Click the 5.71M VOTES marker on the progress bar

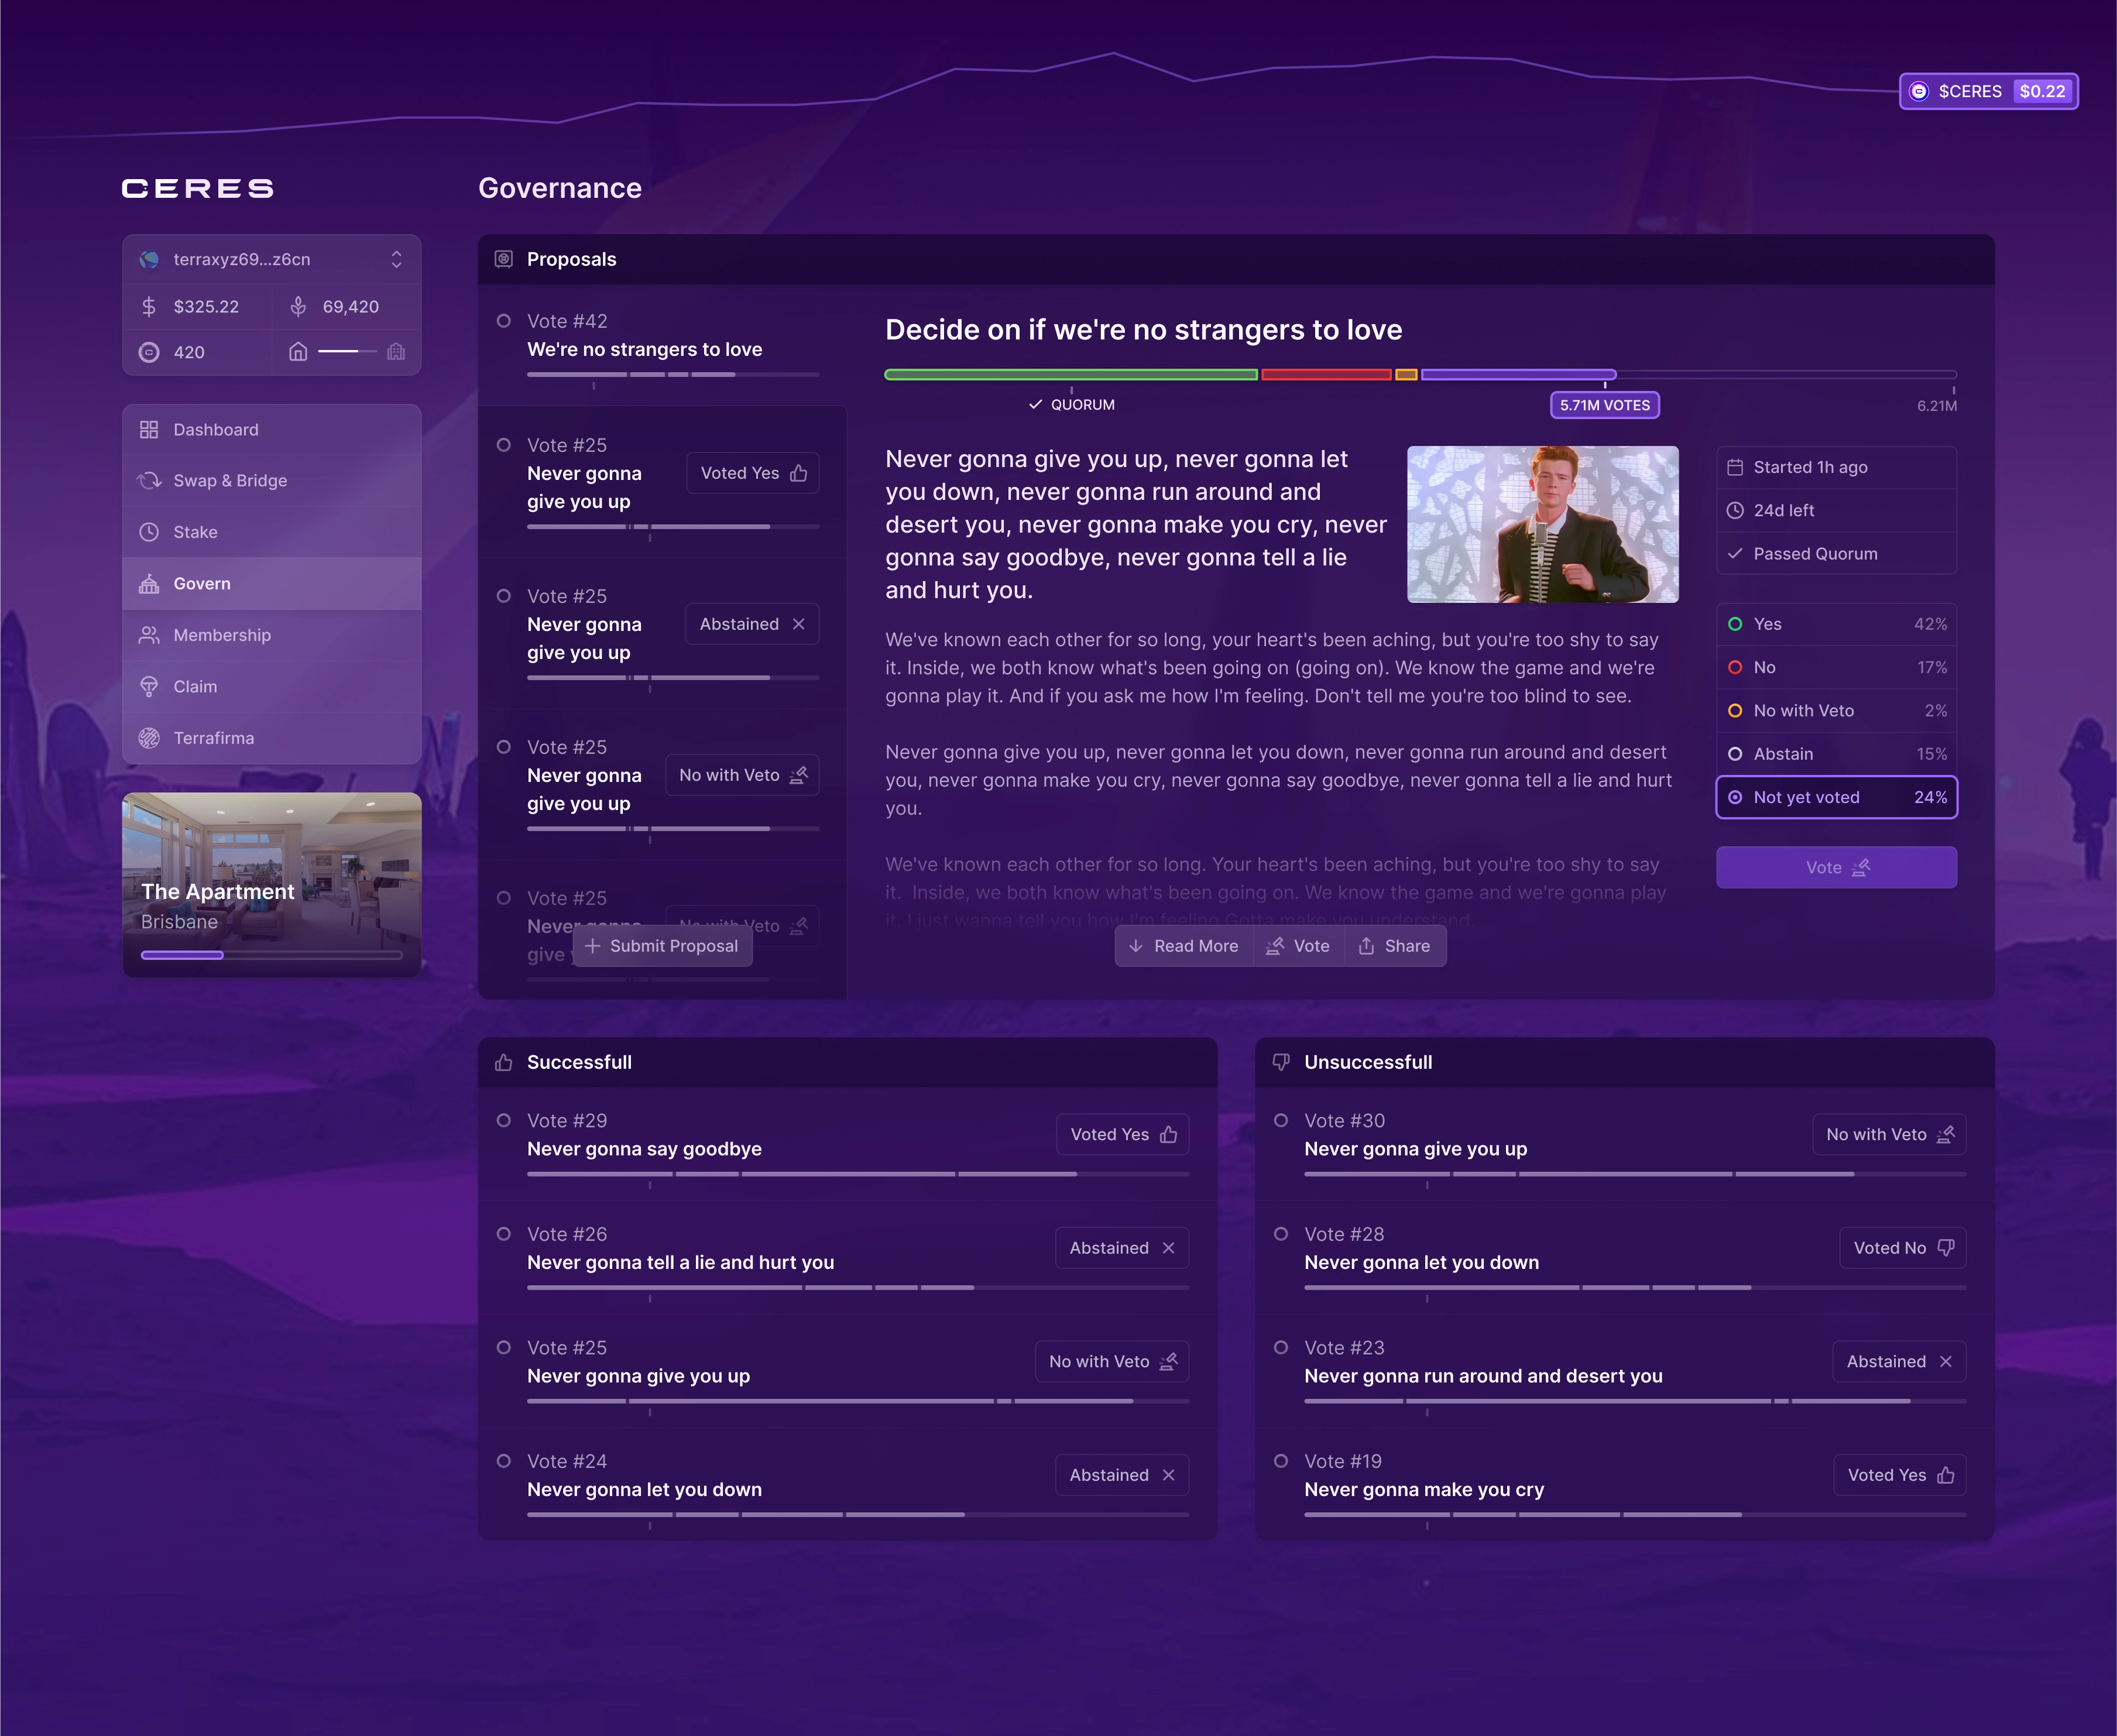point(1605,405)
